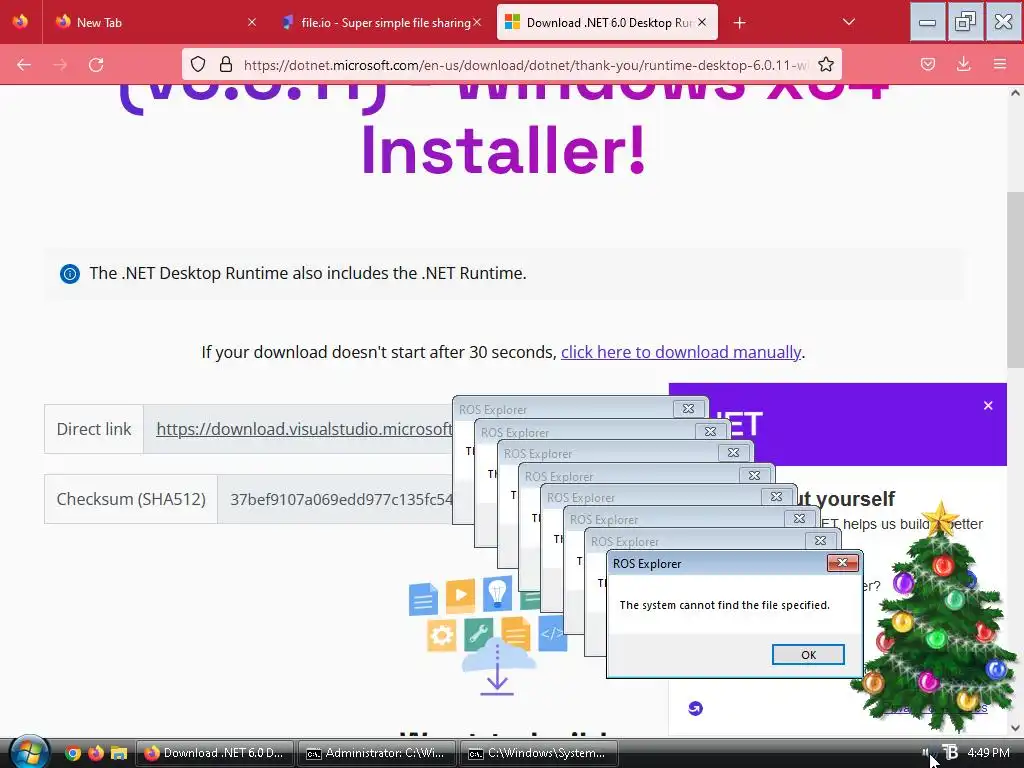The image size is (1024, 768).
Task: Close the frontmost ROS Explorer dialog
Action: pos(842,563)
